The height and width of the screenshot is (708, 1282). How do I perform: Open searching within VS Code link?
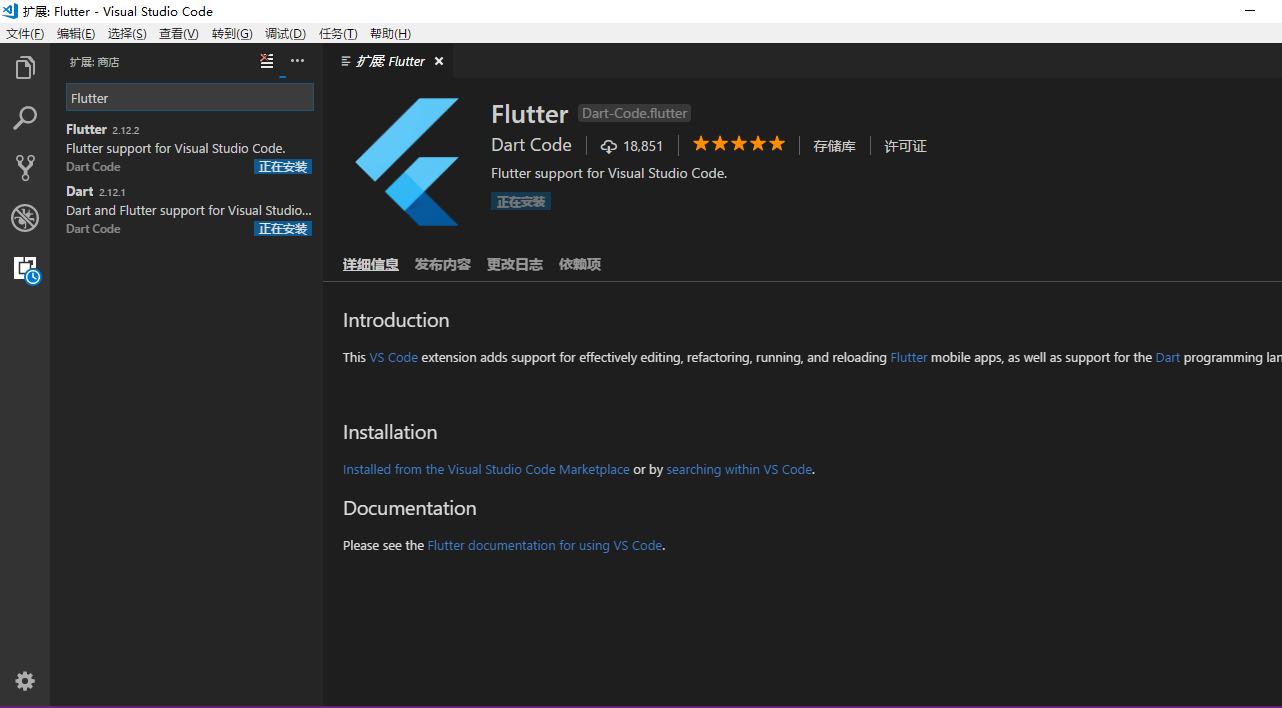pyautogui.click(x=740, y=469)
